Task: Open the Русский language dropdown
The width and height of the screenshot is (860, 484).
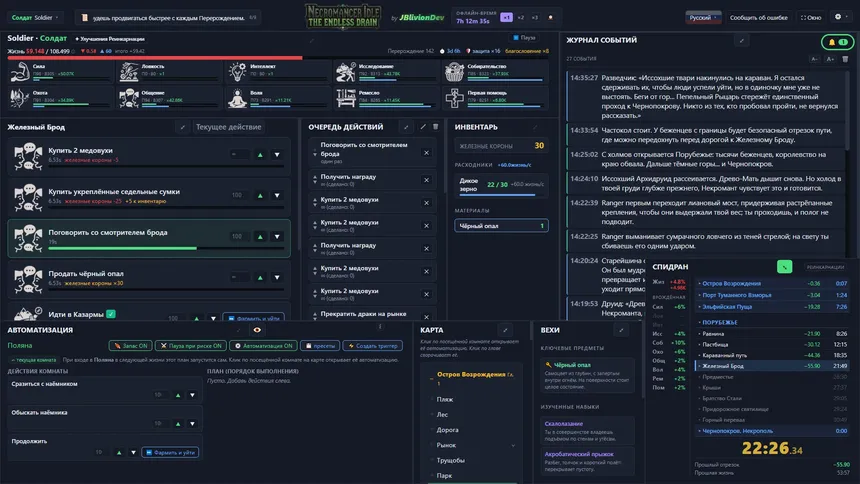Action: tap(703, 18)
